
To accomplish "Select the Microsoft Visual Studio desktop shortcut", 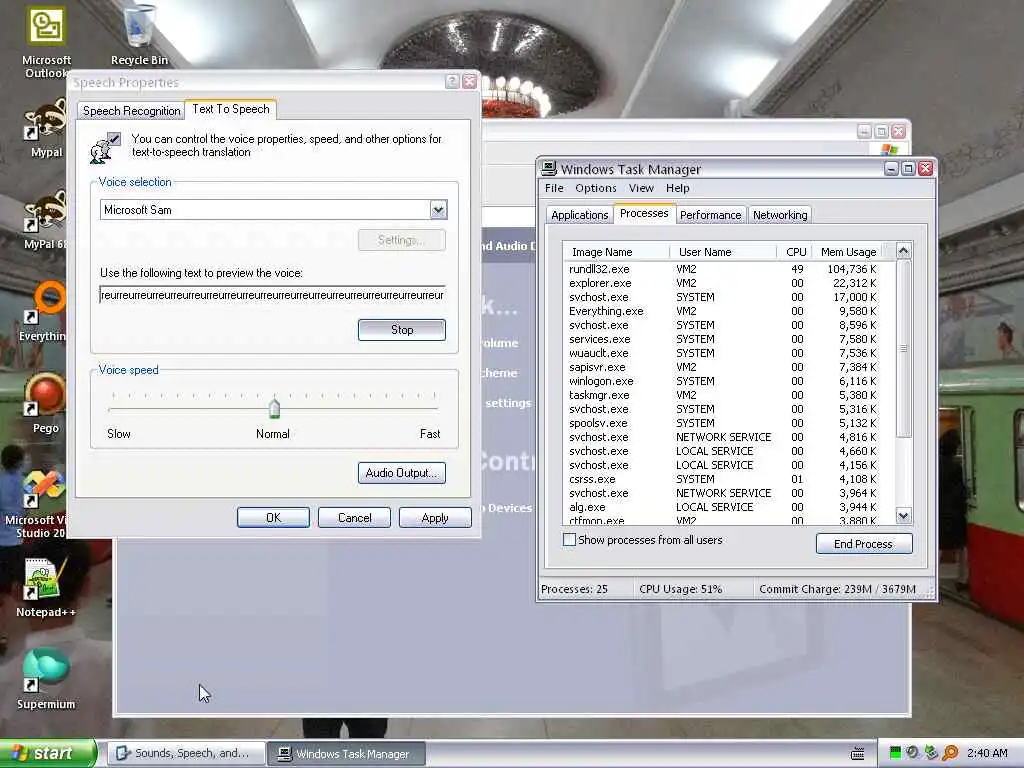I will (x=39, y=505).
